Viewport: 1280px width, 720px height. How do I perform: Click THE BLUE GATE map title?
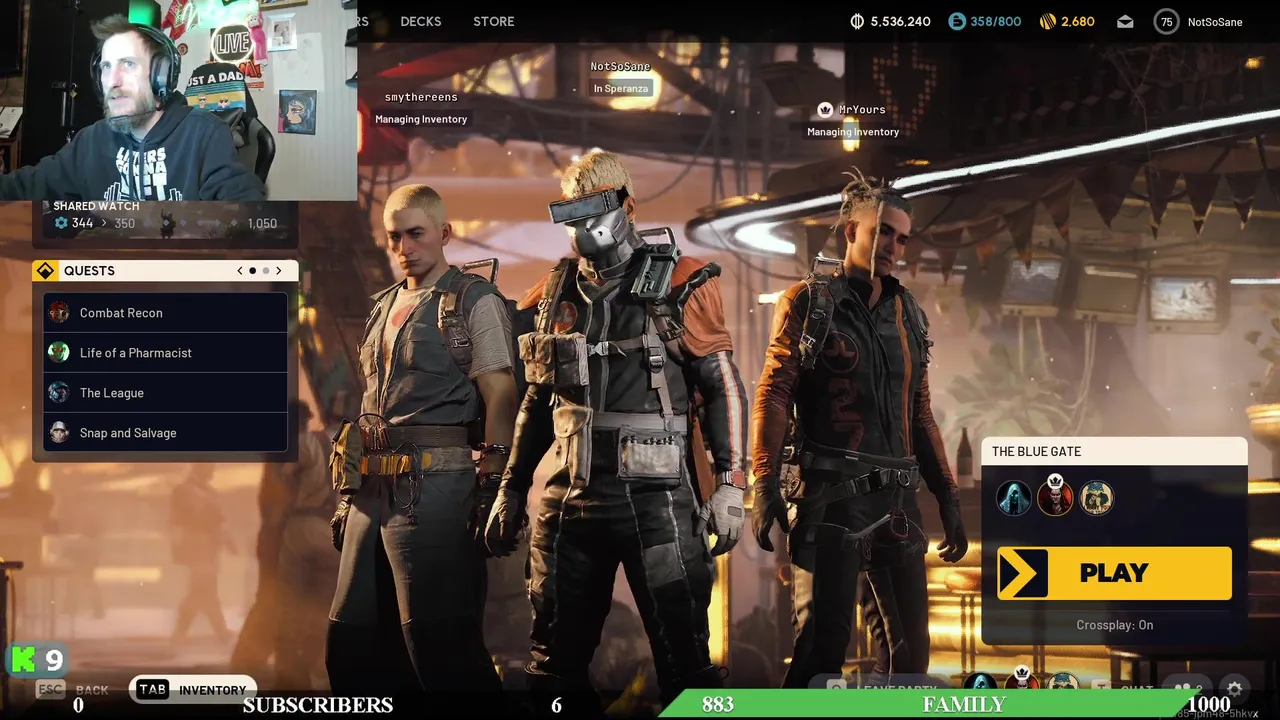1036,452
